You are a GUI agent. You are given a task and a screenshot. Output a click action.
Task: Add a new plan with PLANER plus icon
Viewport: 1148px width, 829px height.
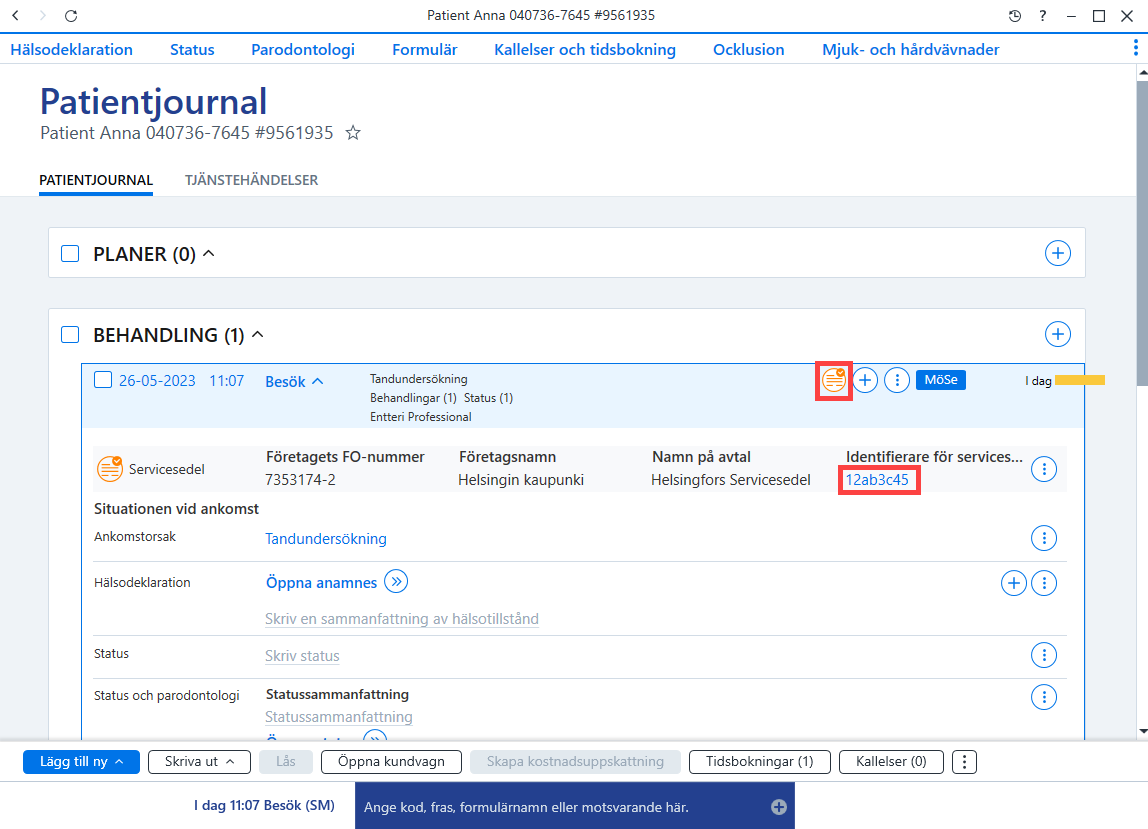click(x=1057, y=253)
